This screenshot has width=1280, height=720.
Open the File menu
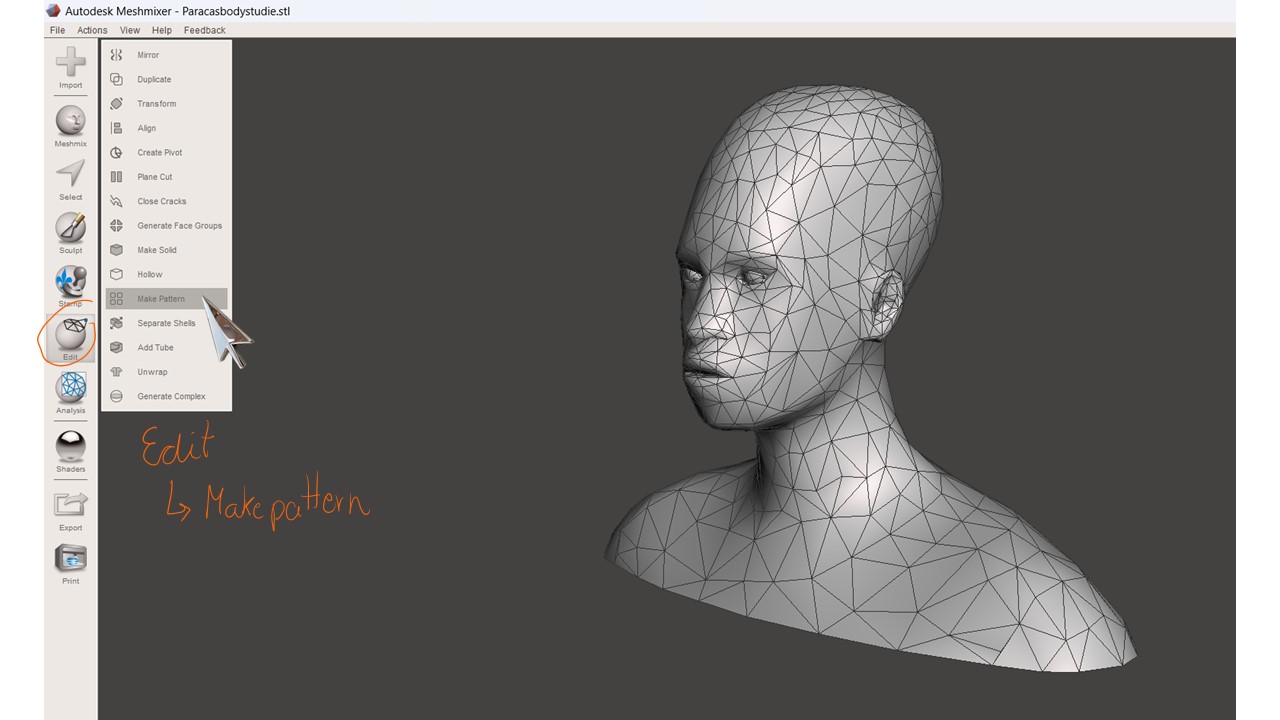coord(57,30)
